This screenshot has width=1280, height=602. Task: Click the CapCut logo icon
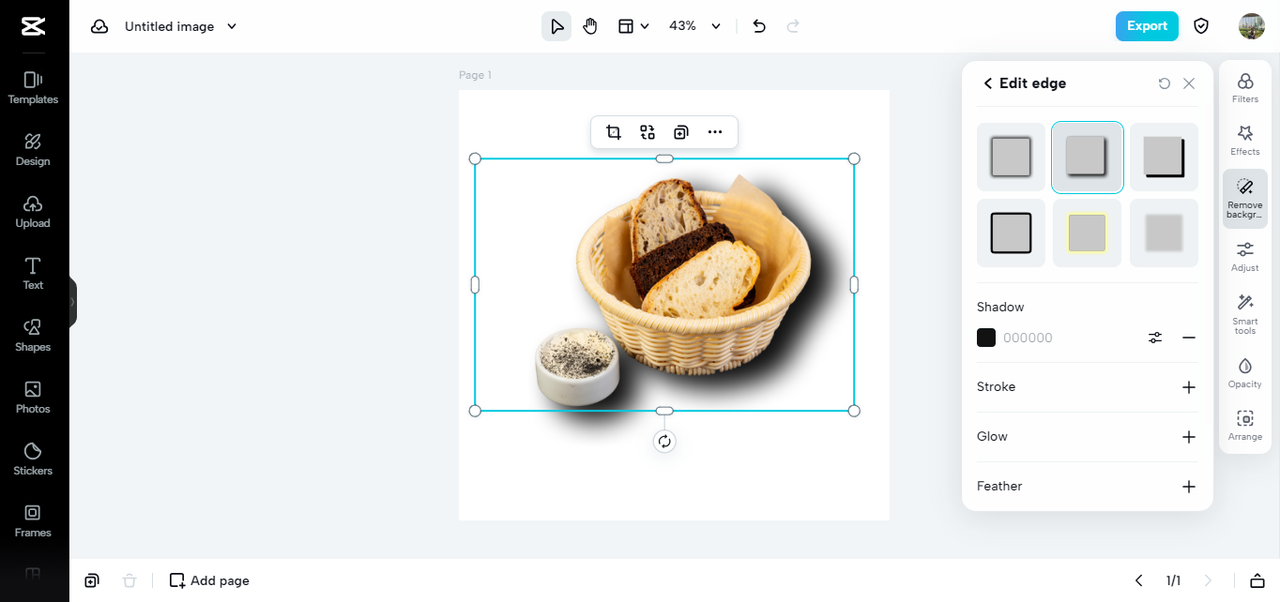pyautogui.click(x=33, y=27)
